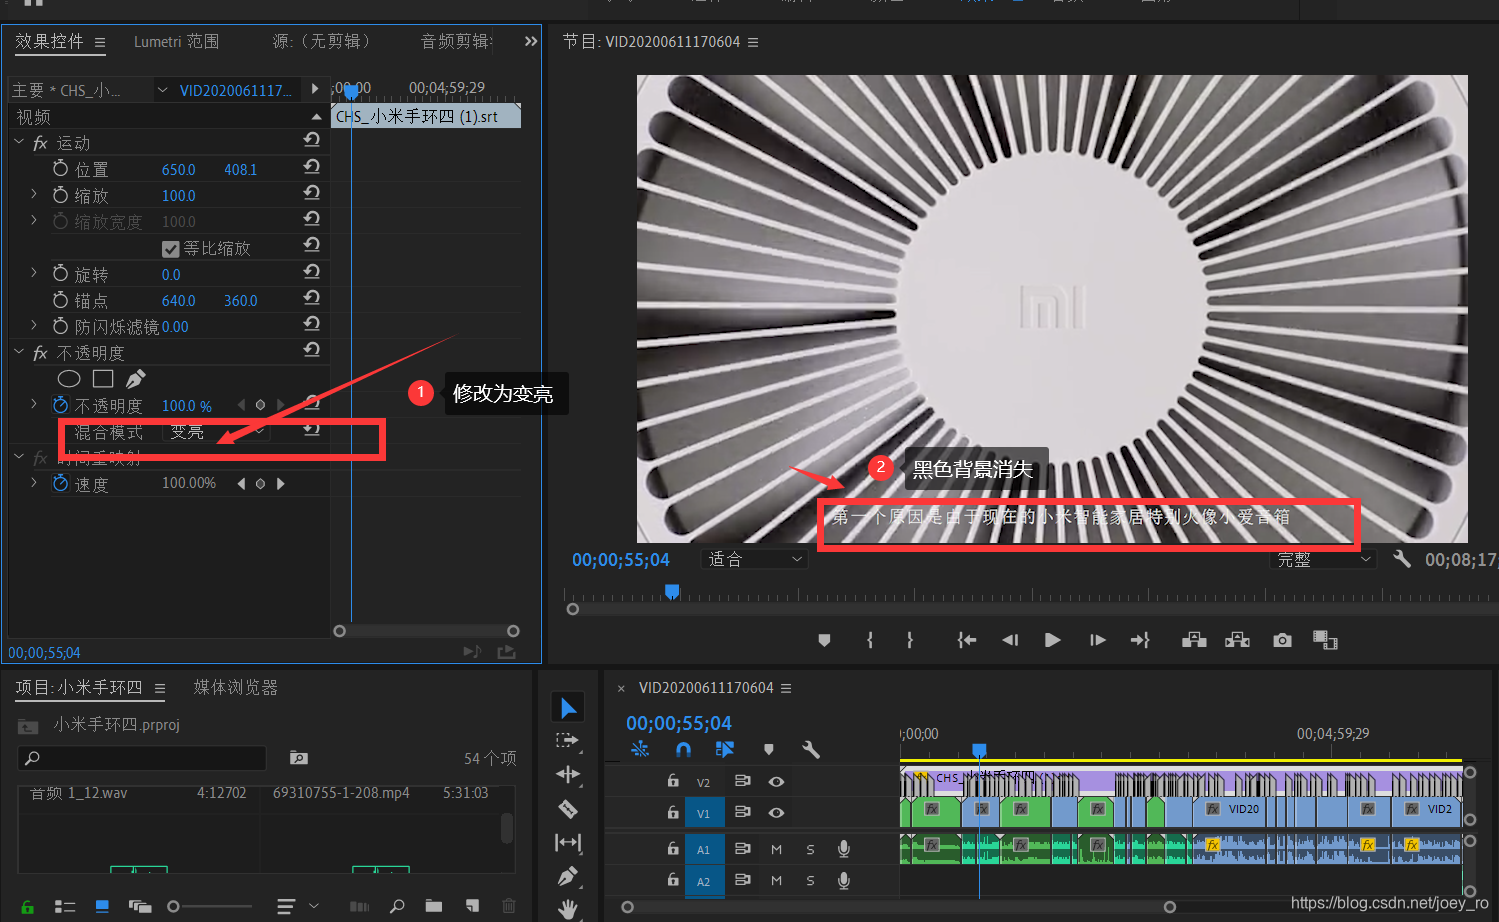Play the program monitor
Image resolution: width=1499 pixels, height=922 pixels.
[1052, 640]
